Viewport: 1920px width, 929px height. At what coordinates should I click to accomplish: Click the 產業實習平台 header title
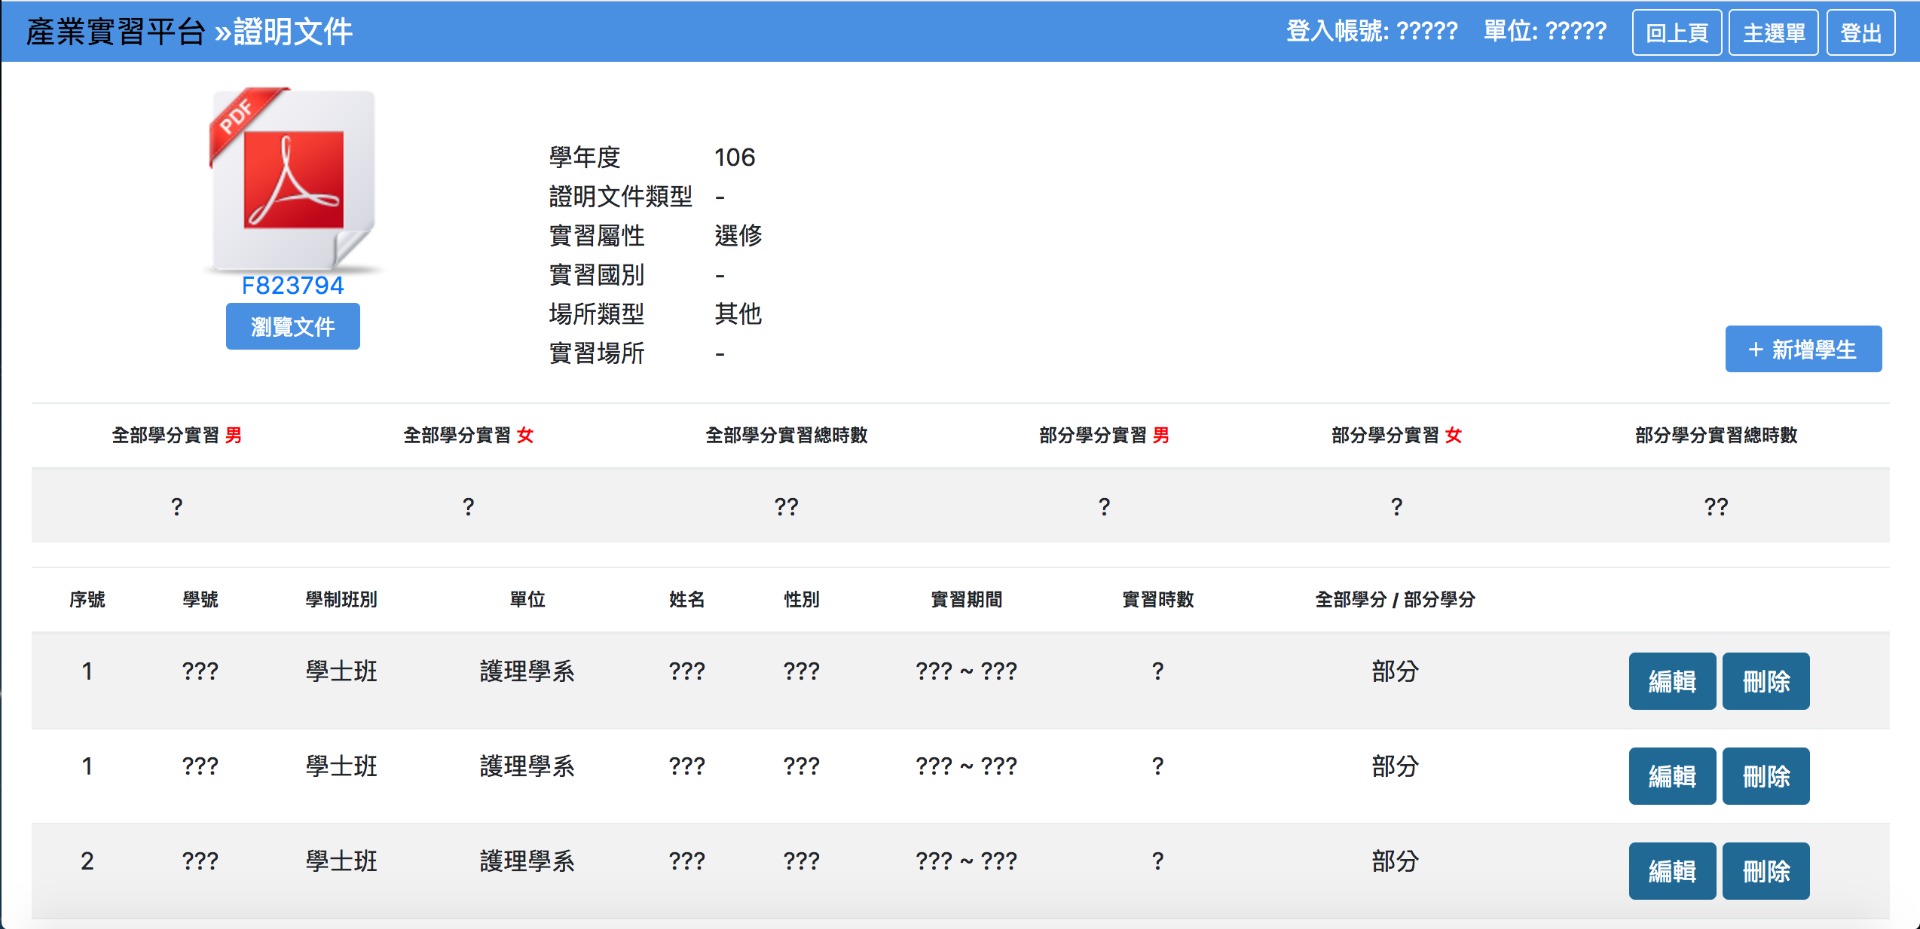(113, 31)
